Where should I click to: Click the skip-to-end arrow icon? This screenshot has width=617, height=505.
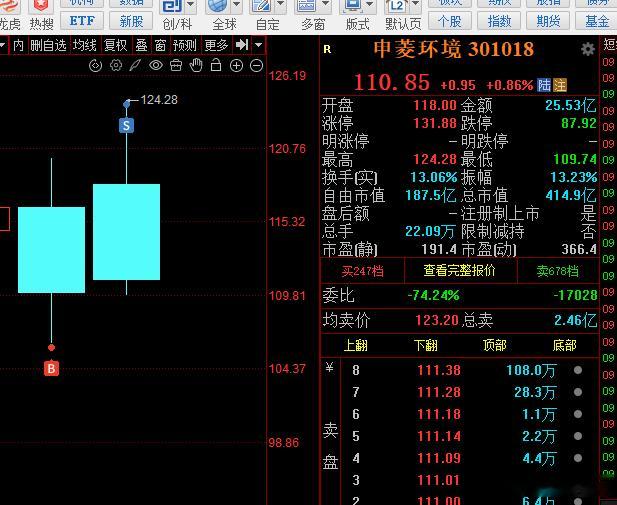click(x=242, y=45)
